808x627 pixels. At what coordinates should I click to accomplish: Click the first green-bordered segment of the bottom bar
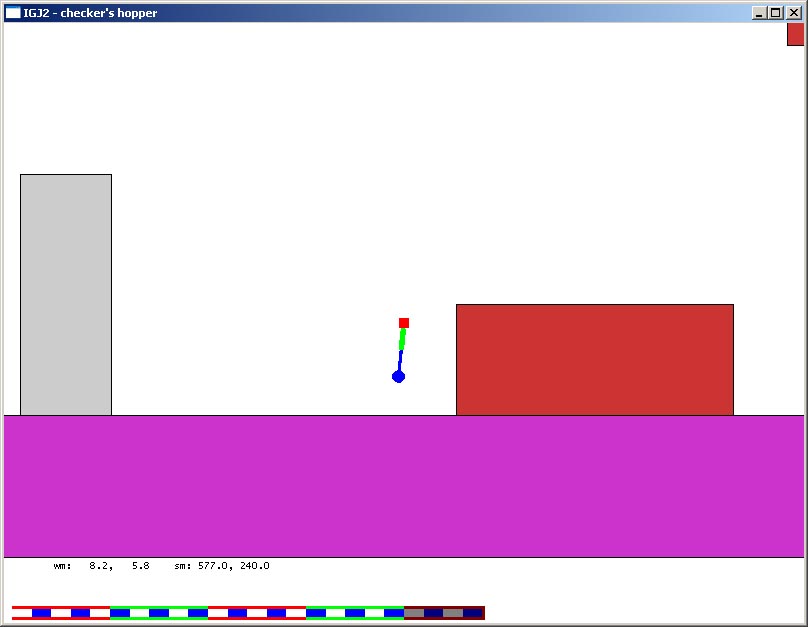tap(159, 613)
